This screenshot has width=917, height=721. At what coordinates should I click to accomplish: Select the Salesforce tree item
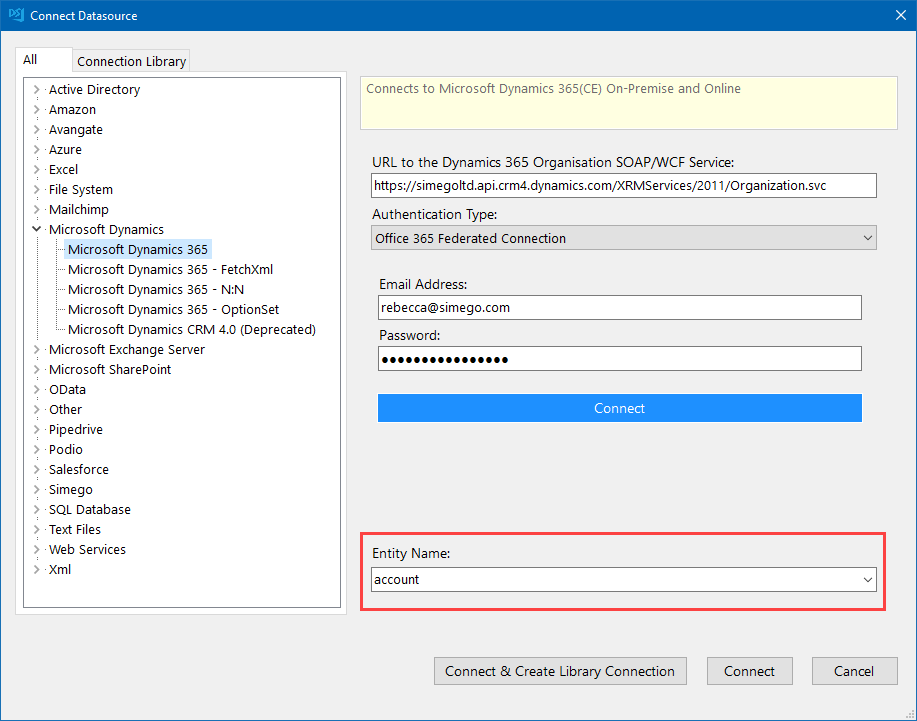point(78,470)
